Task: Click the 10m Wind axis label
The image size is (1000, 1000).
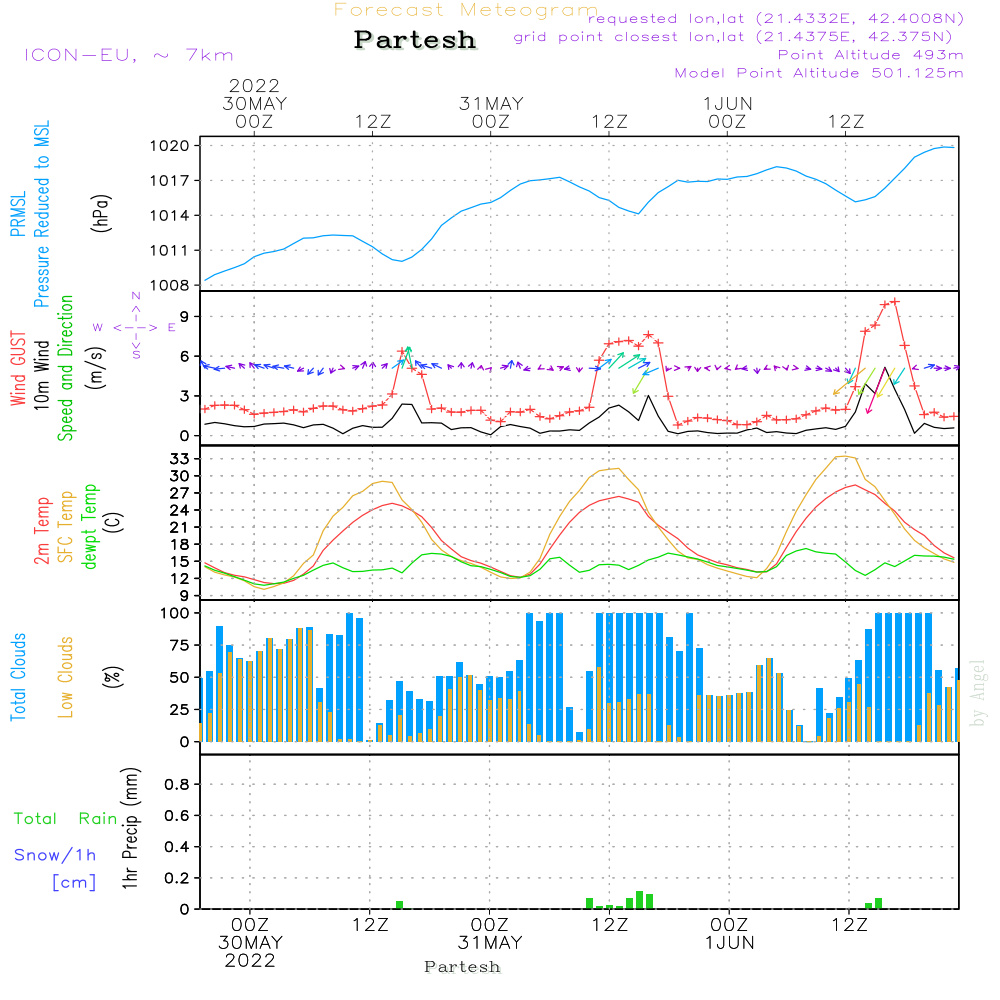Action: (41, 374)
